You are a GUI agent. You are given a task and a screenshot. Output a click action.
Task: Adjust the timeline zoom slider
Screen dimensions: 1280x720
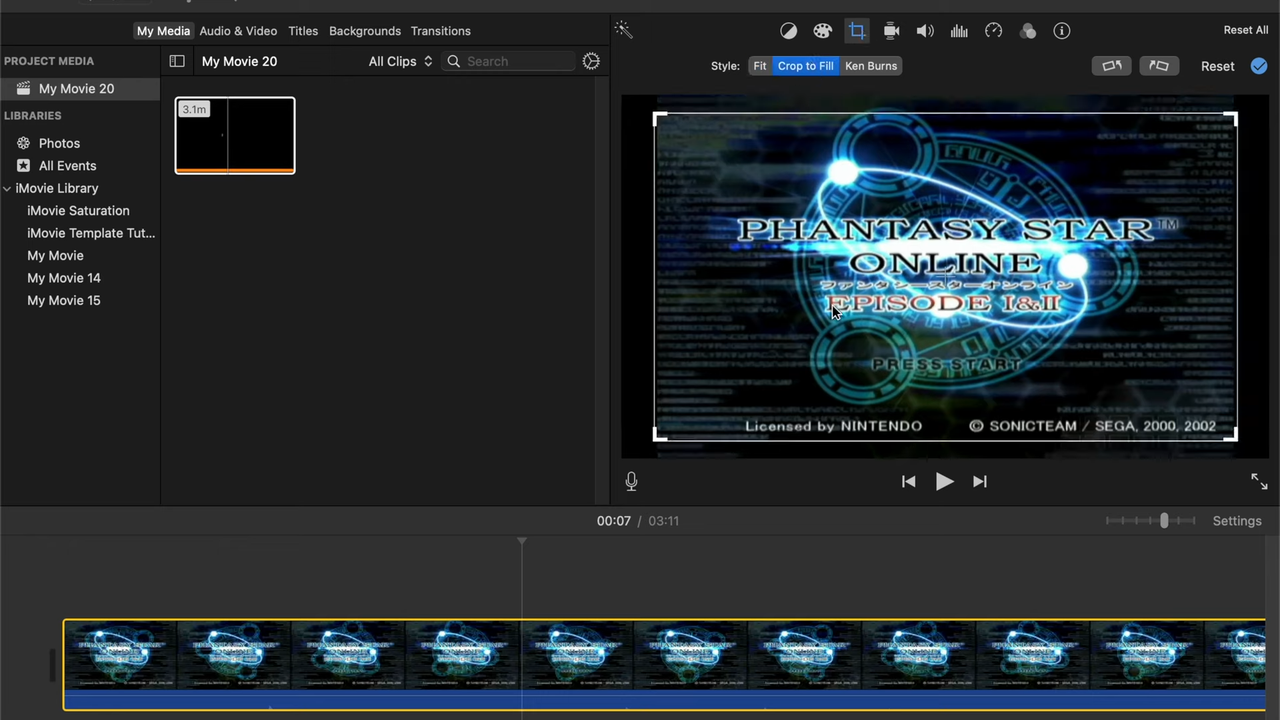[1163, 520]
